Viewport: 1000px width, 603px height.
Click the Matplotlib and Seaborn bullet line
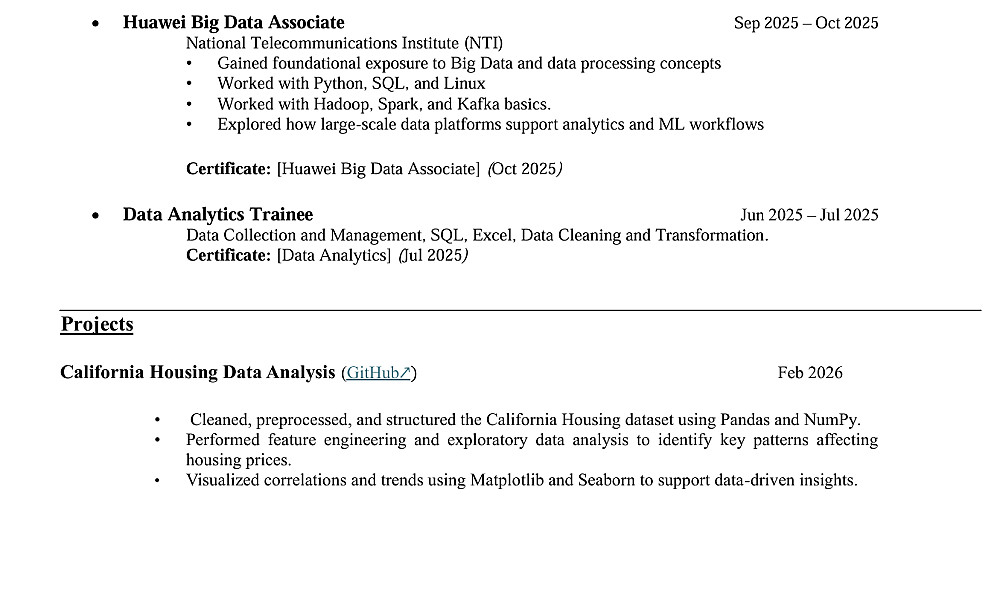point(521,480)
